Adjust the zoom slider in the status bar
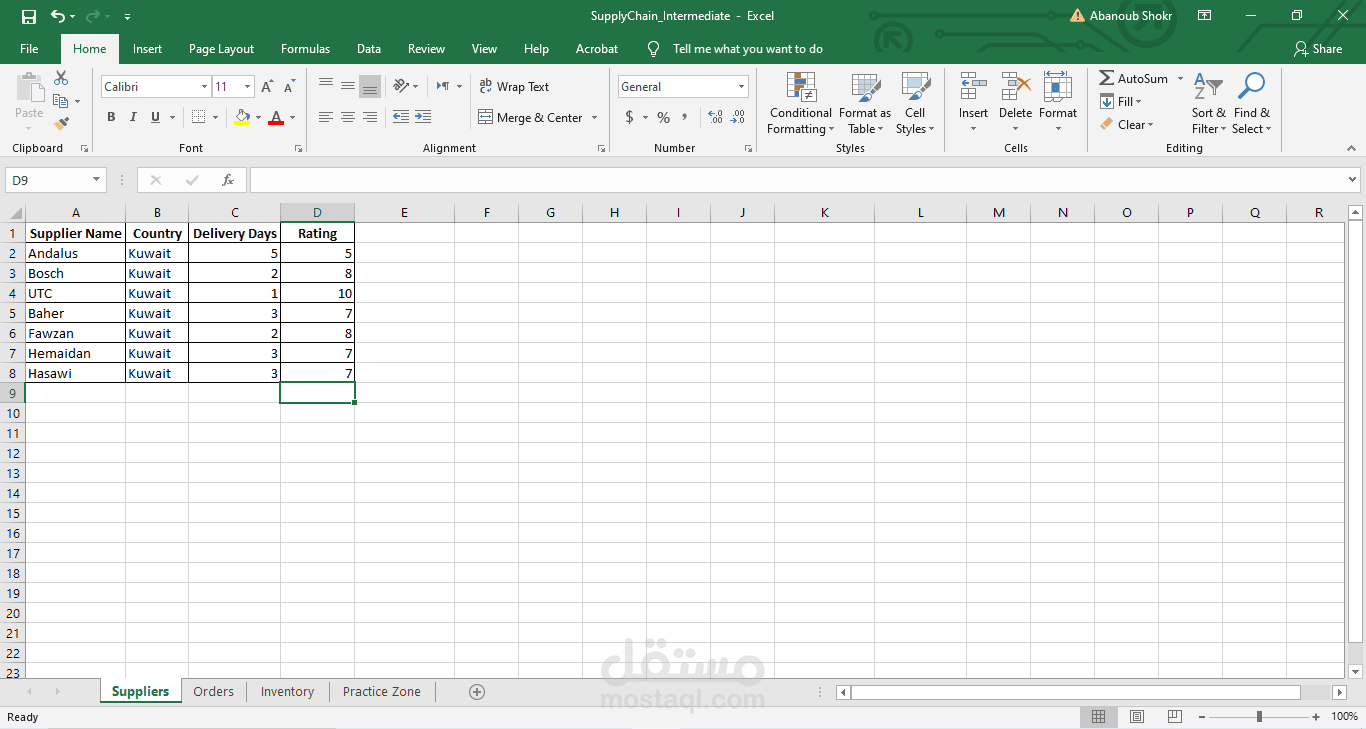 point(1259,717)
